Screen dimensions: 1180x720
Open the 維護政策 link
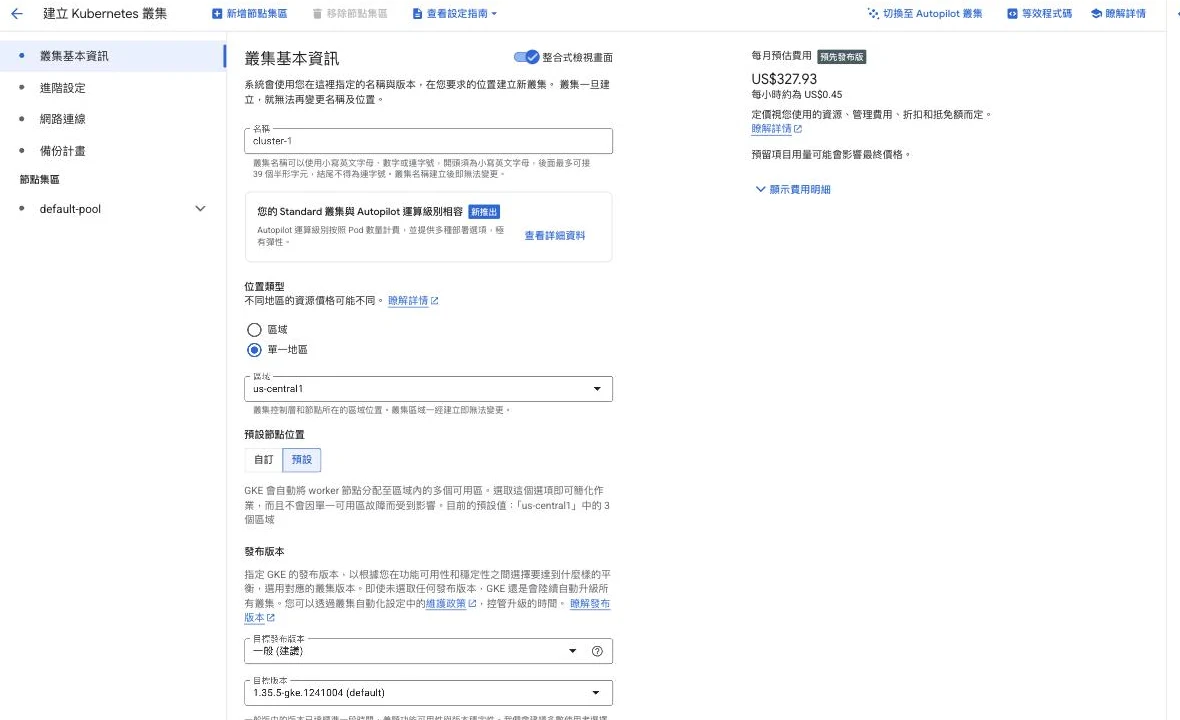pos(451,603)
